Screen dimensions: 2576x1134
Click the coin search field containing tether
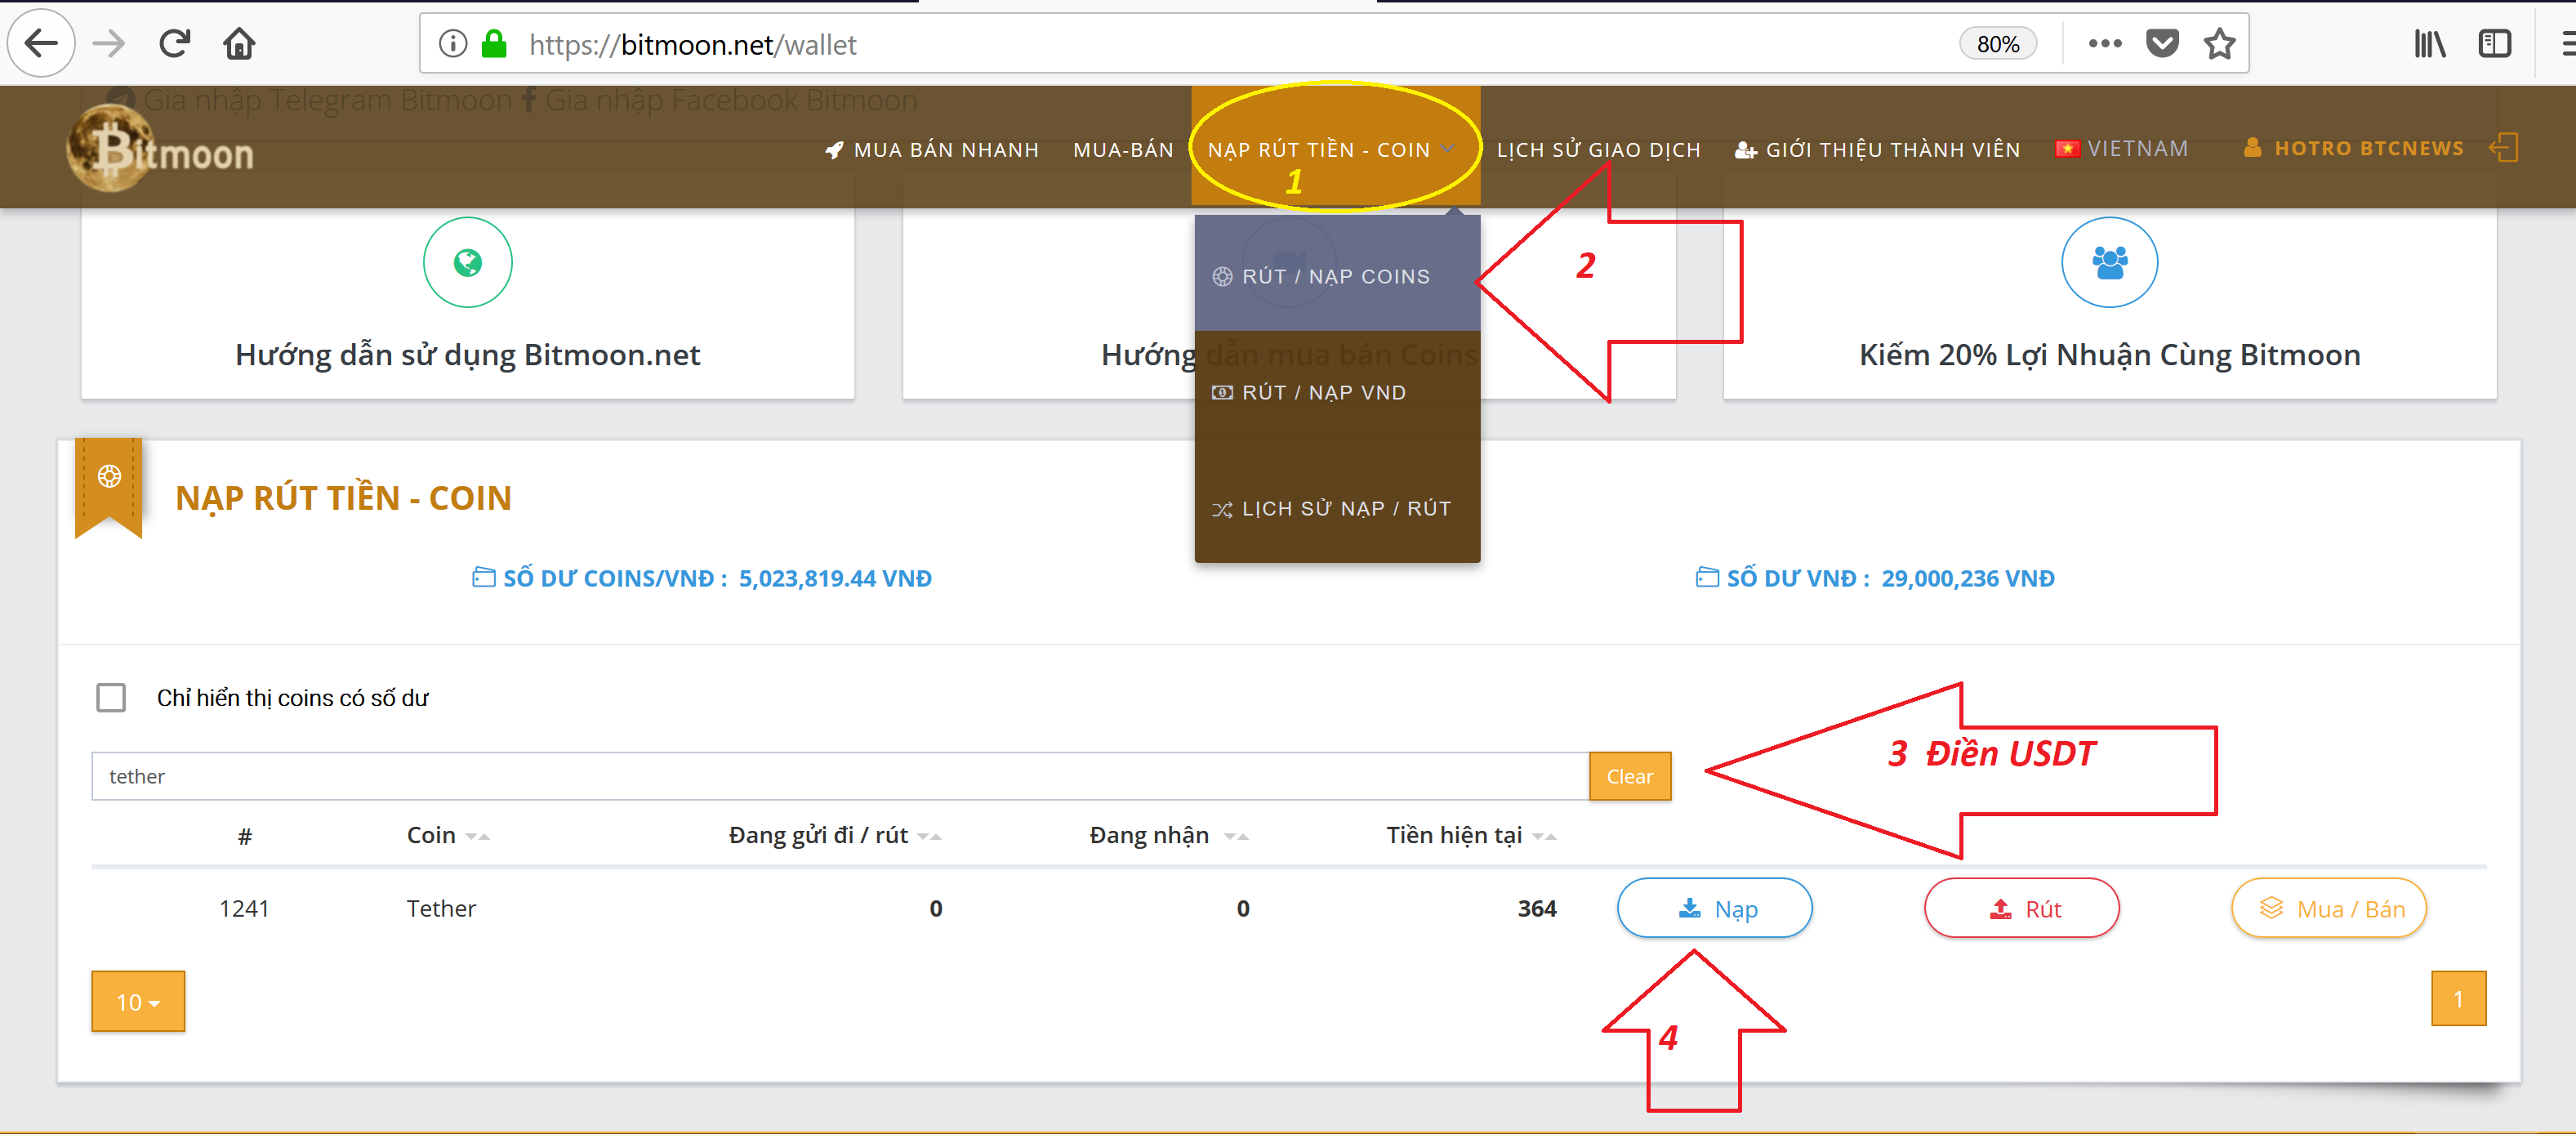(x=840, y=776)
